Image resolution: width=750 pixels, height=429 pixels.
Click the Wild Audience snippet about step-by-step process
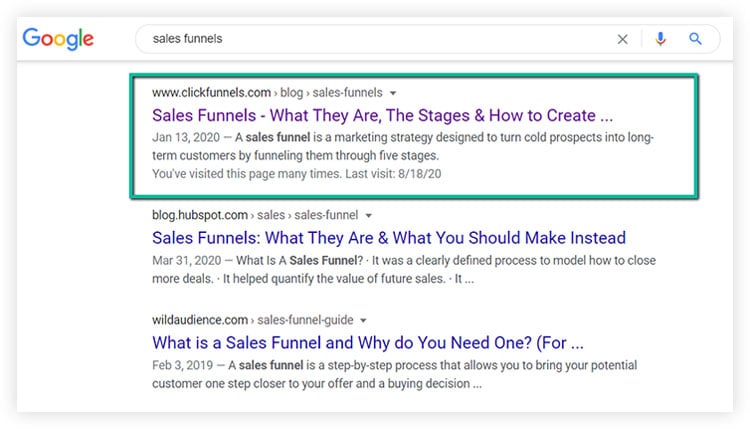(x=400, y=375)
